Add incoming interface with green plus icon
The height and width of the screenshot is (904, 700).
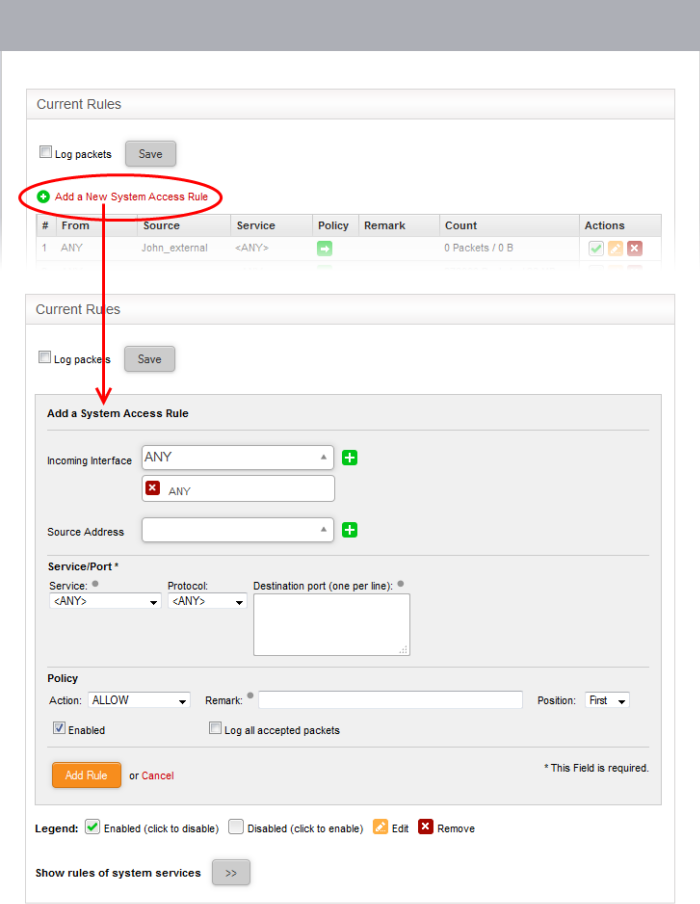coord(349,458)
